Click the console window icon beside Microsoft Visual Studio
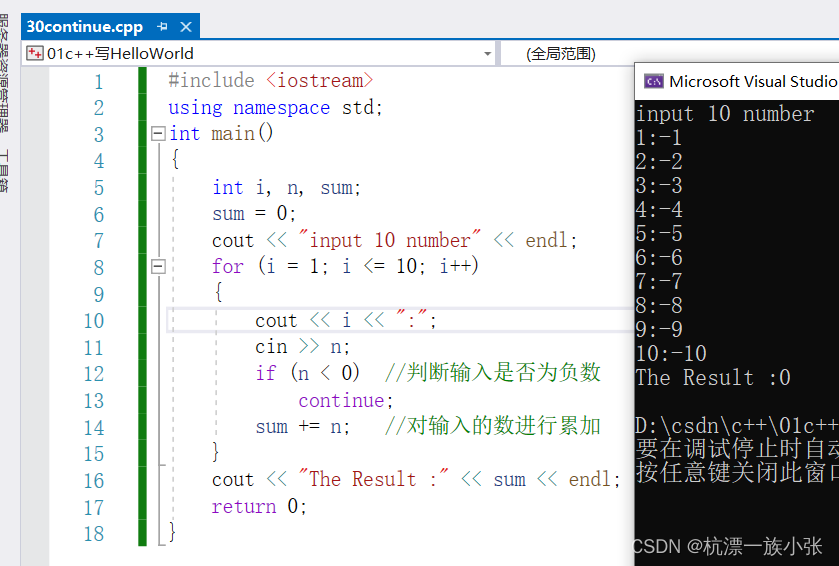Image resolution: width=839 pixels, height=566 pixels. [654, 81]
